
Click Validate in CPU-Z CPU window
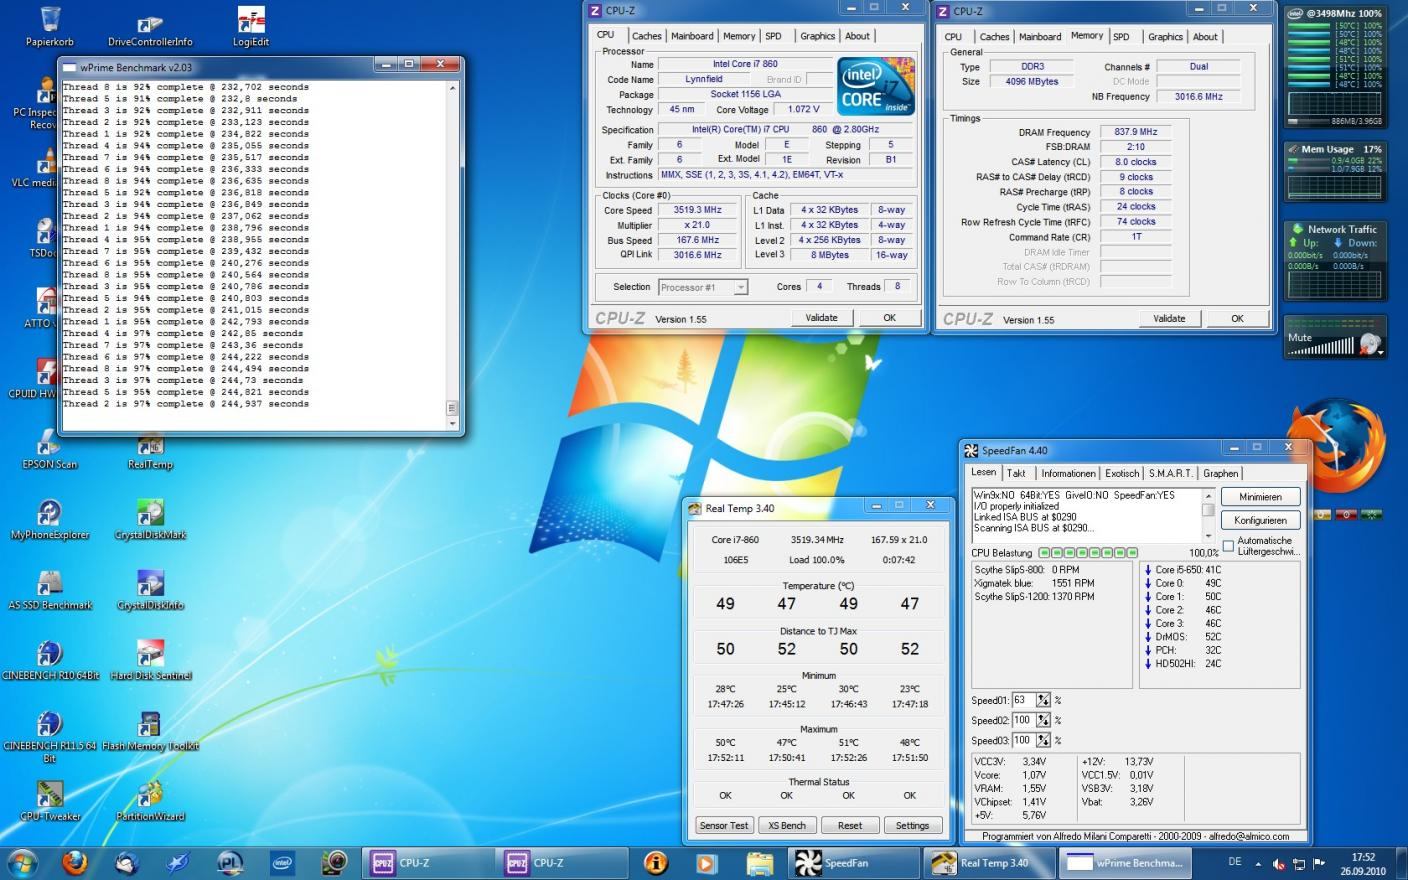821,317
